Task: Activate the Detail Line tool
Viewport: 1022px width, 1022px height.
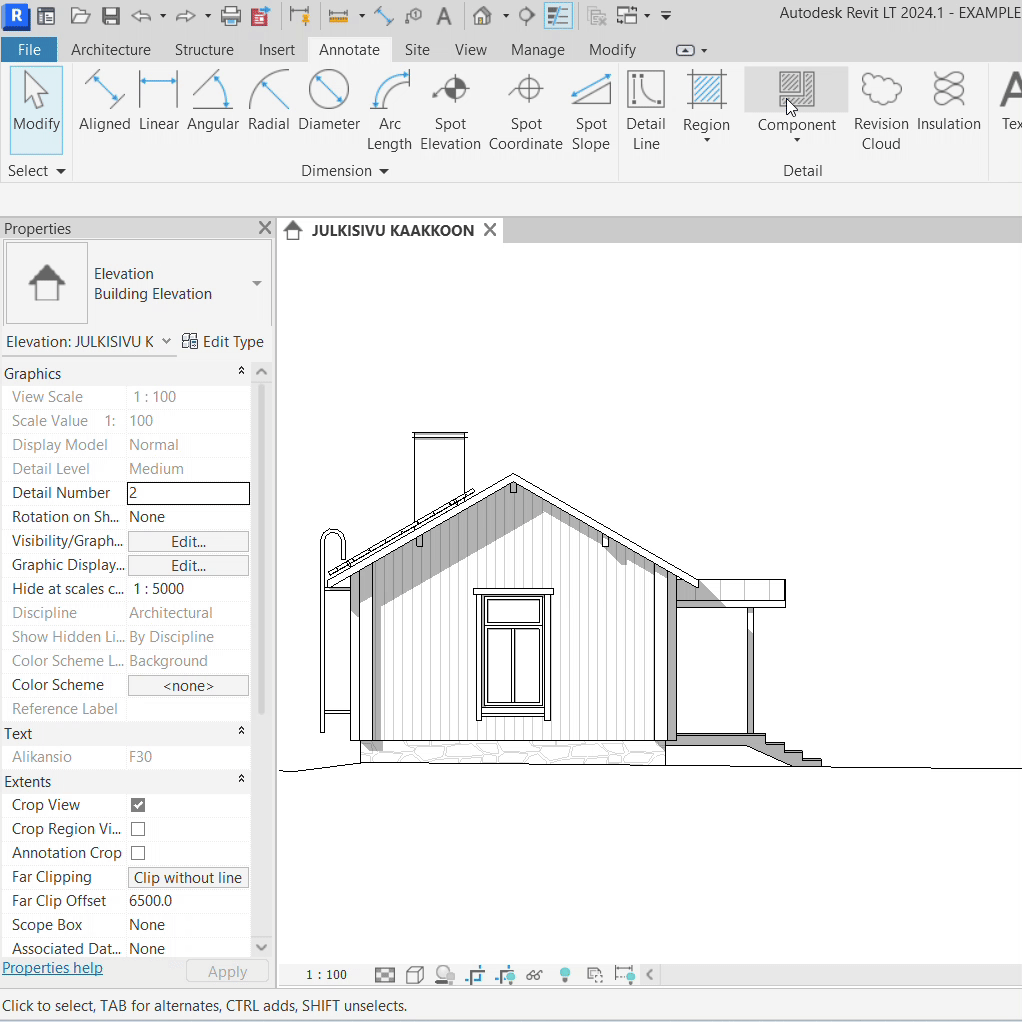Action: (645, 112)
